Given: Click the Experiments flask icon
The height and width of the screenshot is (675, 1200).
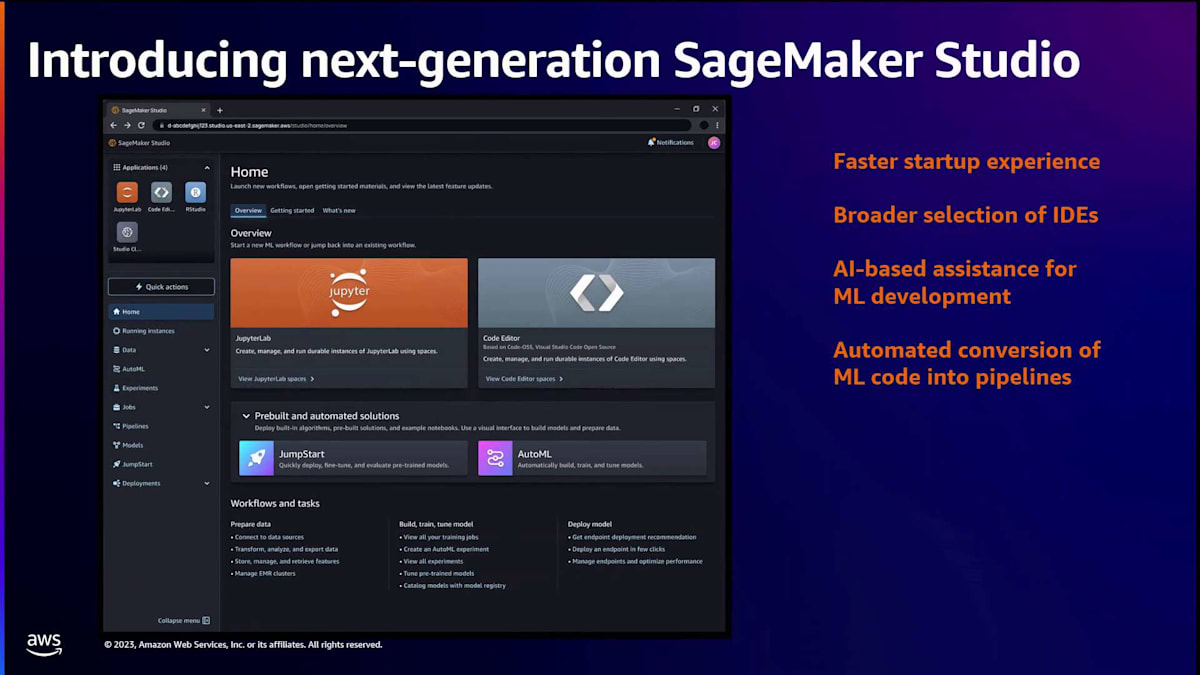Looking at the screenshot, I should click(x=117, y=388).
